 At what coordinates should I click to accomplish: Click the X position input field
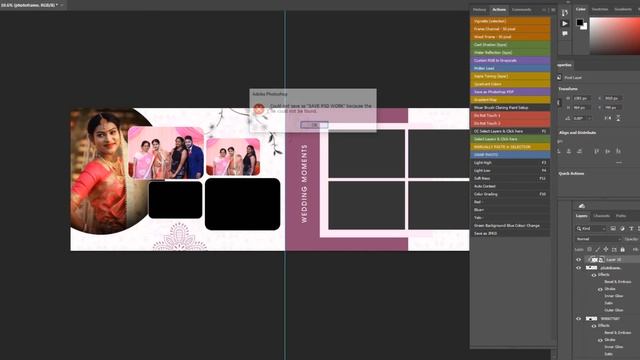613,98
